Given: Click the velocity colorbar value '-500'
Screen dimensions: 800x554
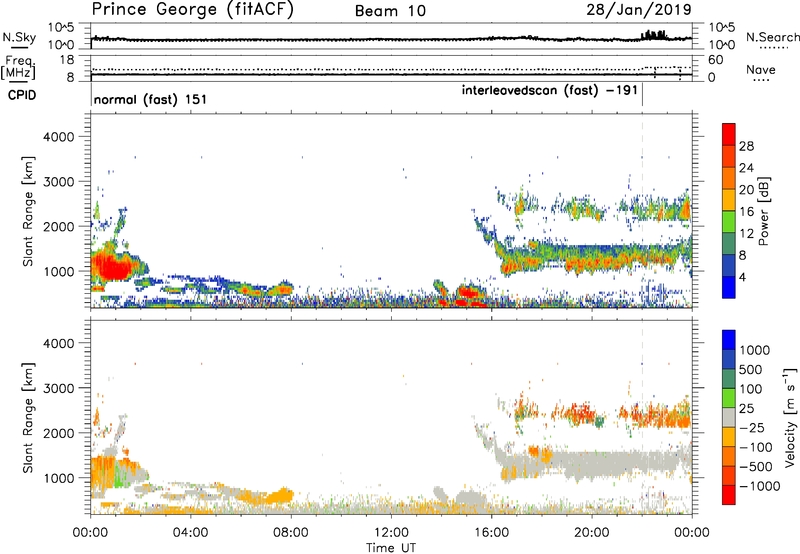Looking at the screenshot, I should coord(756,466).
